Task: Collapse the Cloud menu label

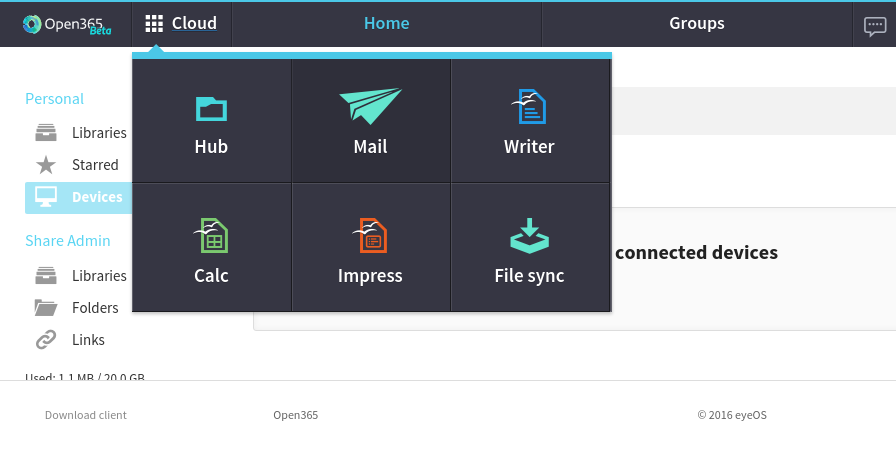Action: (194, 23)
